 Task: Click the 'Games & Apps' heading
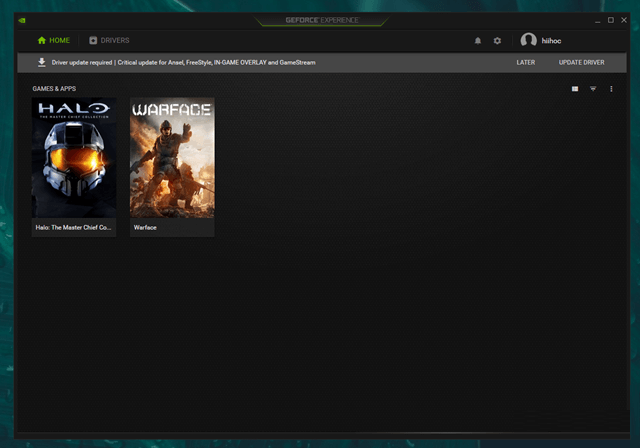coord(54,89)
